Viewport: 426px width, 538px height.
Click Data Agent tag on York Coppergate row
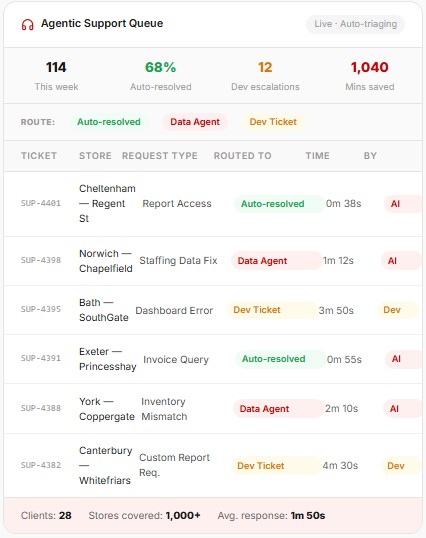point(278,409)
